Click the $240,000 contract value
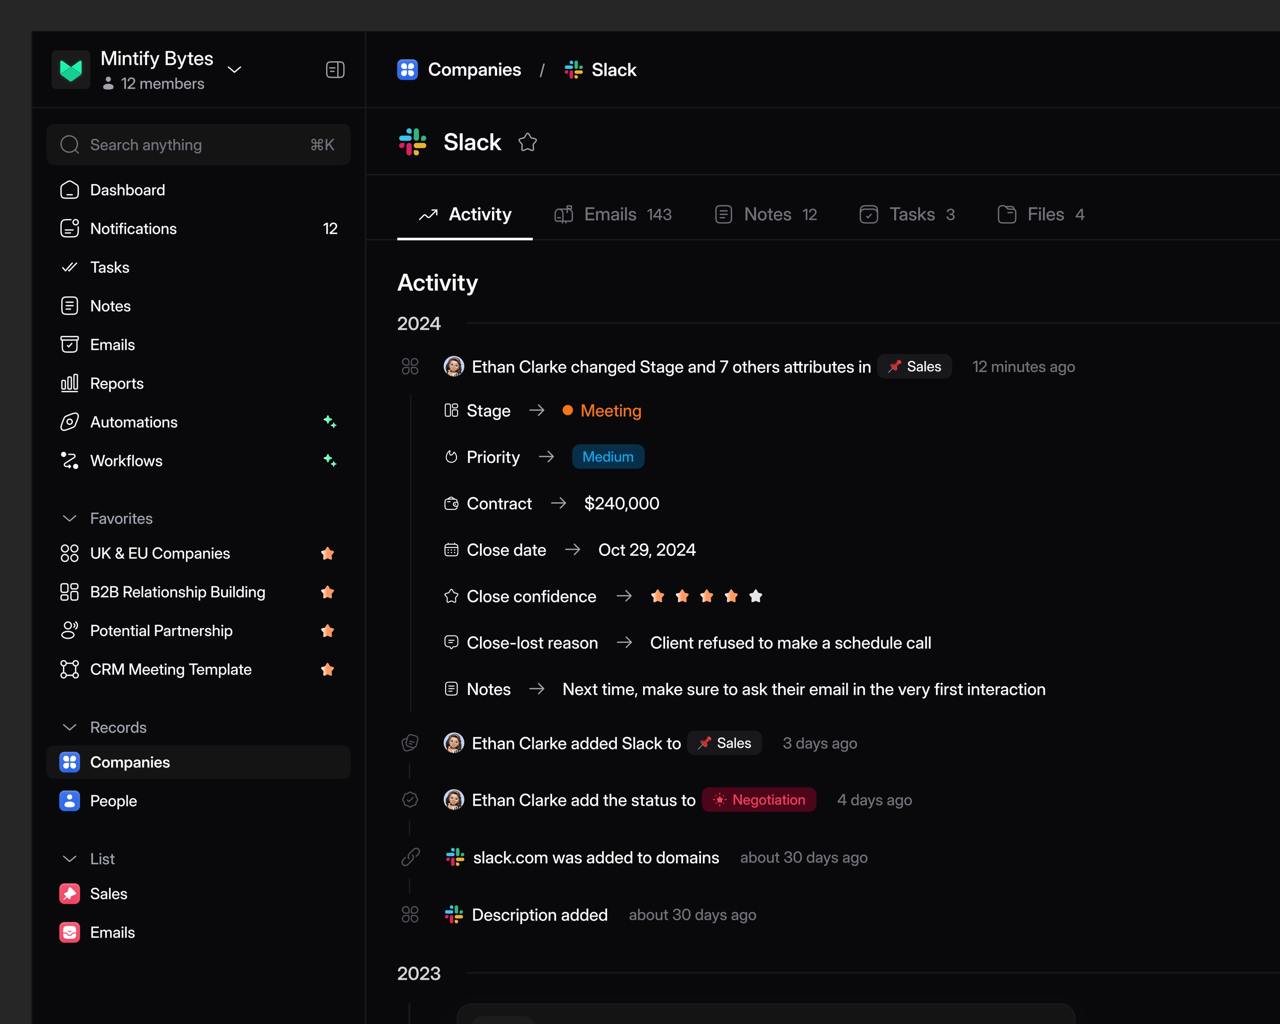The width and height of the screenshot is (1280, 1024). (622, 504)
